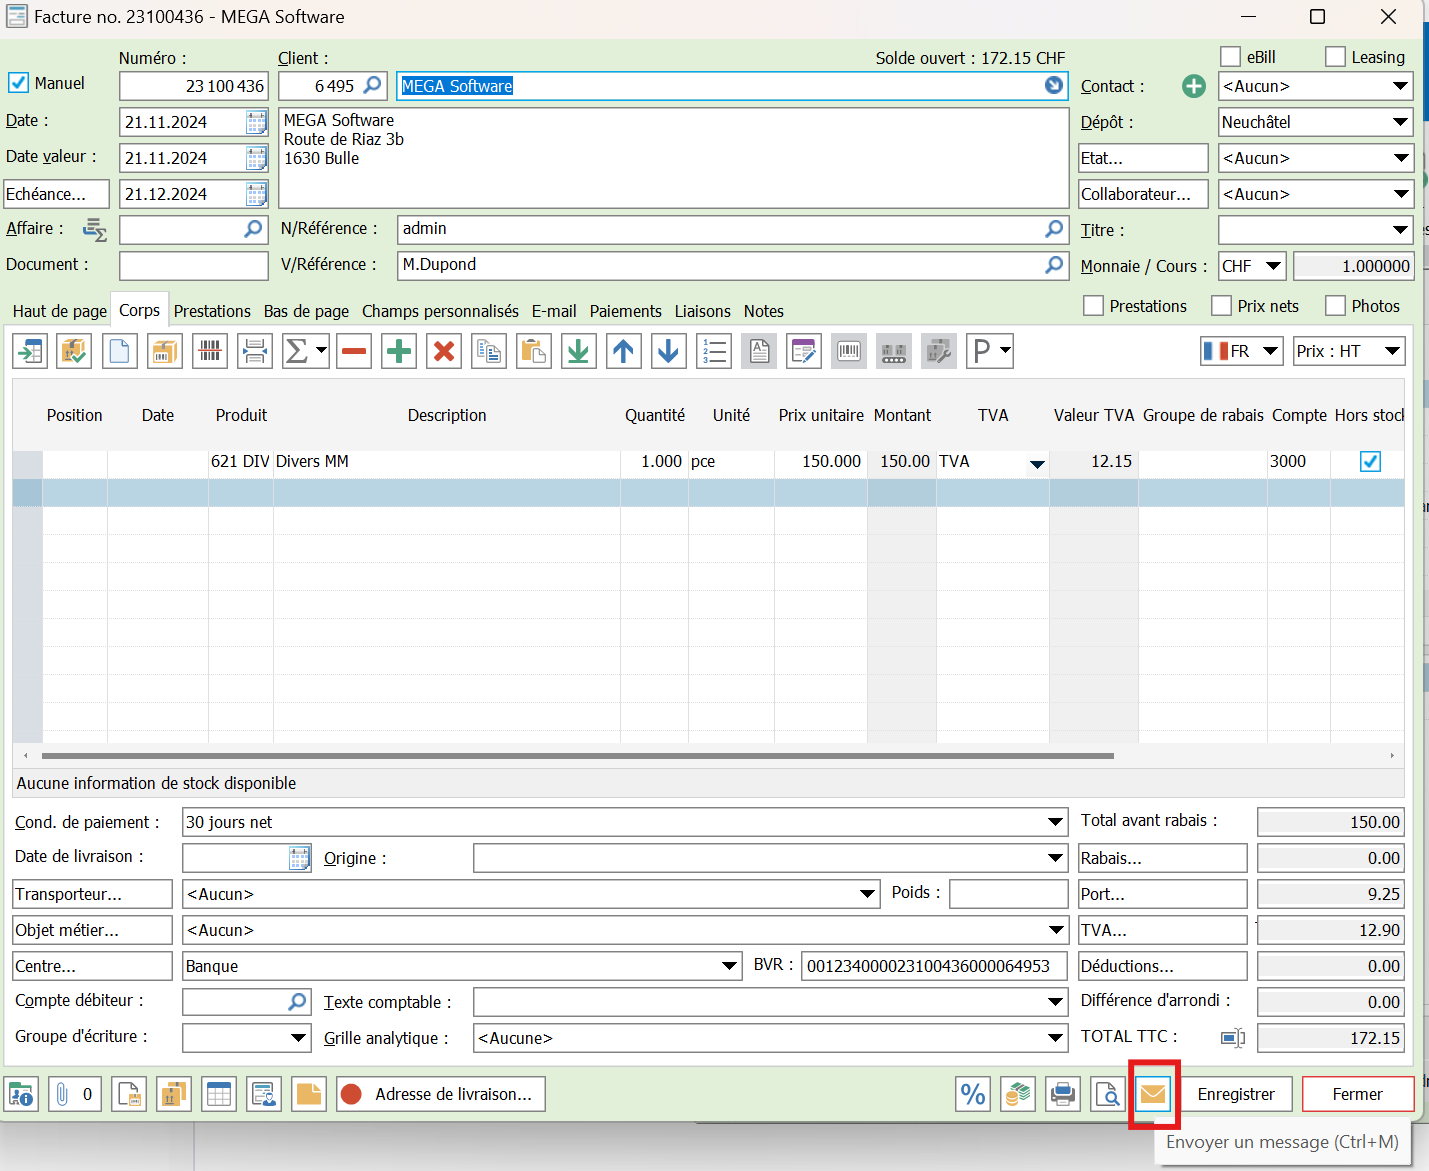Move line up with blue up arrow

[624, 351]
